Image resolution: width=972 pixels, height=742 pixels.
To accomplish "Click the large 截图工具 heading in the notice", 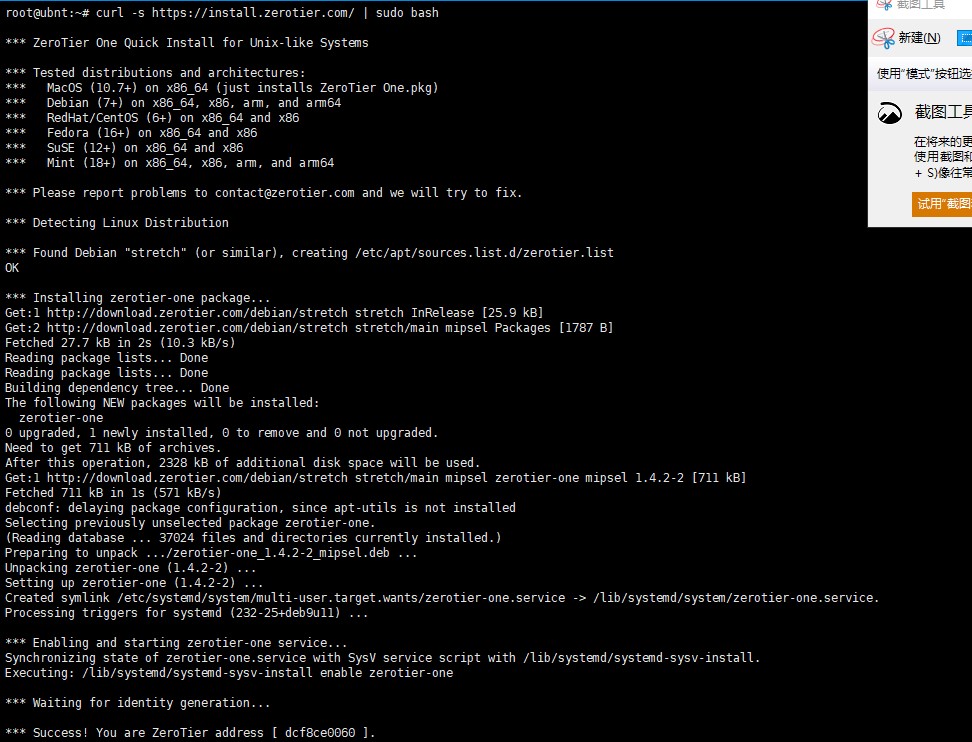I will pos(942,112).
